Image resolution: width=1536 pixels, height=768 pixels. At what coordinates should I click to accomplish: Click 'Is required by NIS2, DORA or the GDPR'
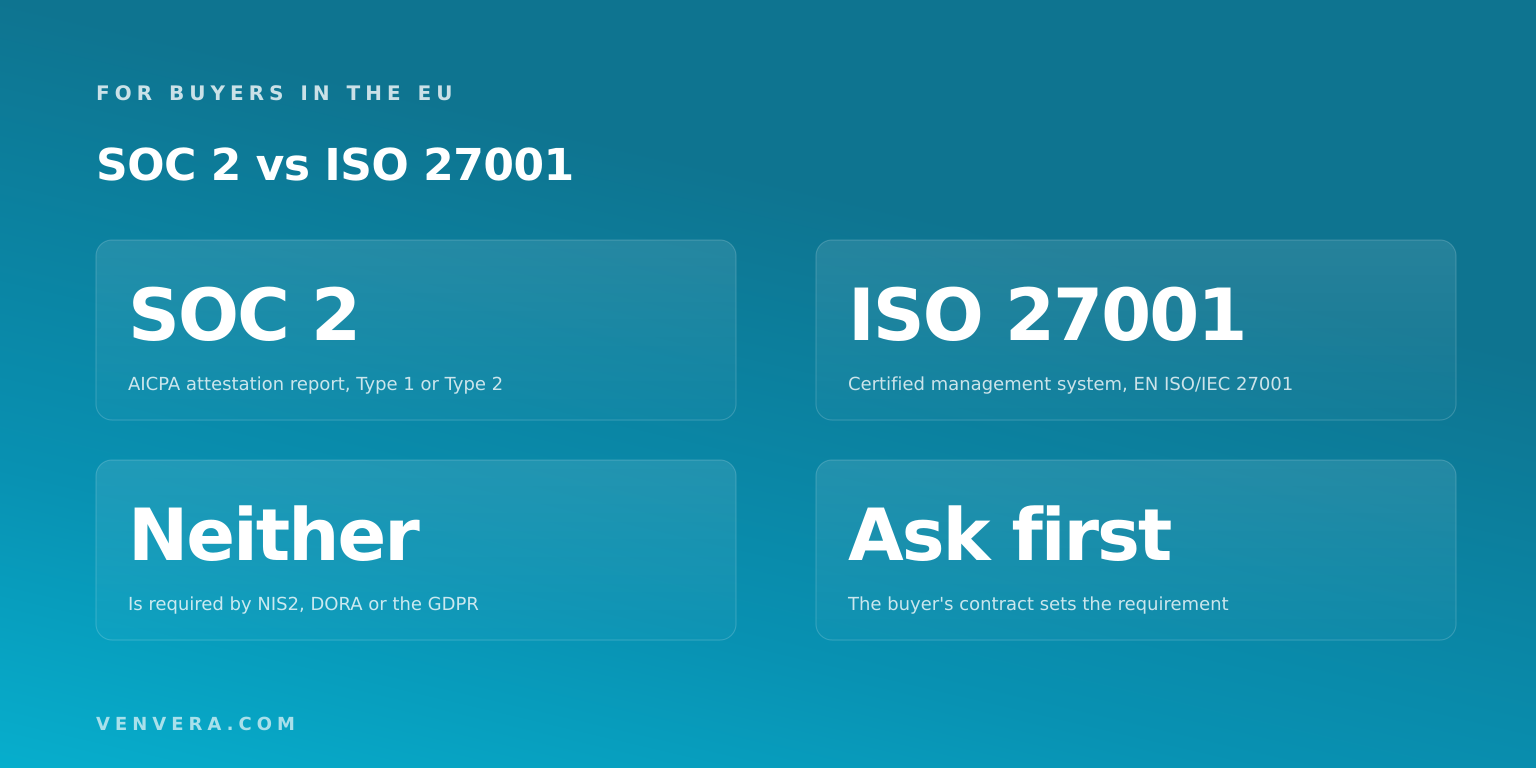pyautogui.click(x=303, y=604)
